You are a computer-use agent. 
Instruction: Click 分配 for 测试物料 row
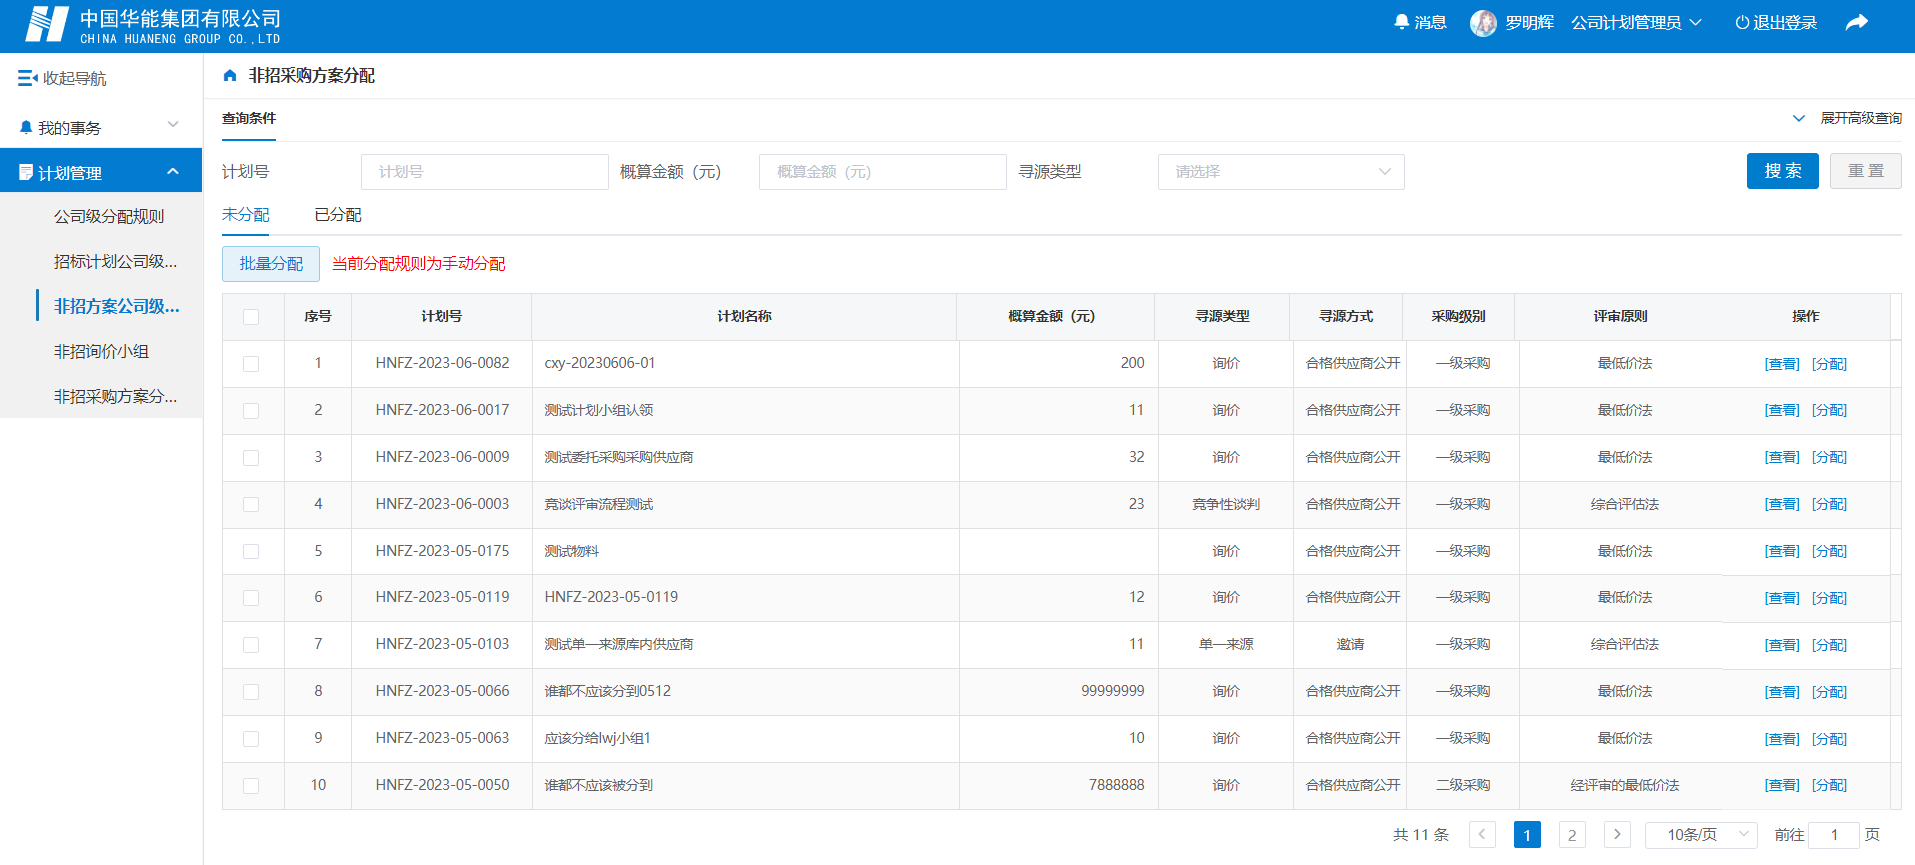point(1829,551)
